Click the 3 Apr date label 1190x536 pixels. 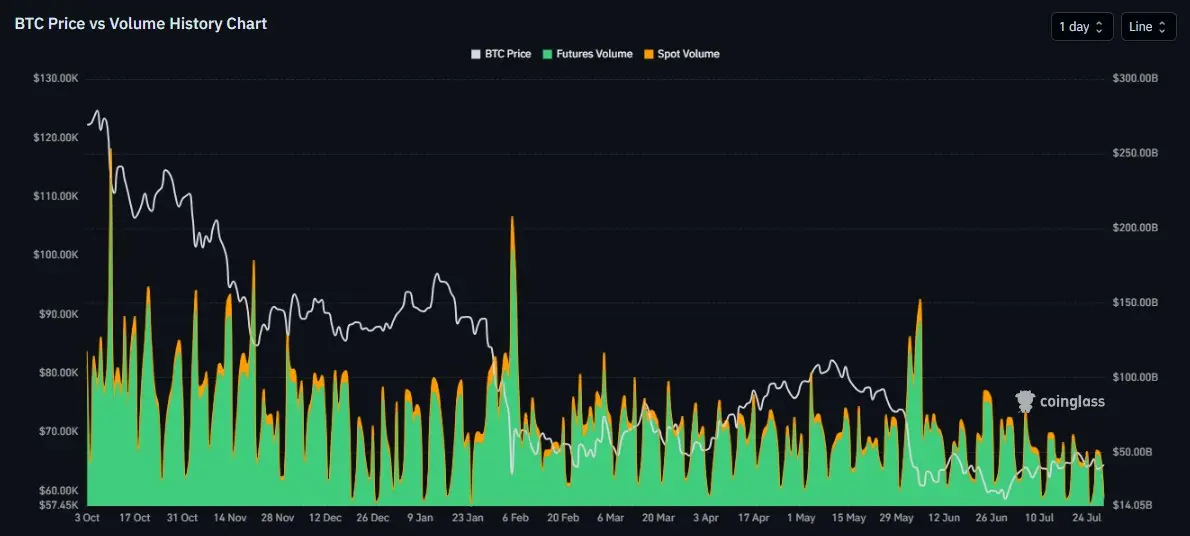(x=706, y=518)
